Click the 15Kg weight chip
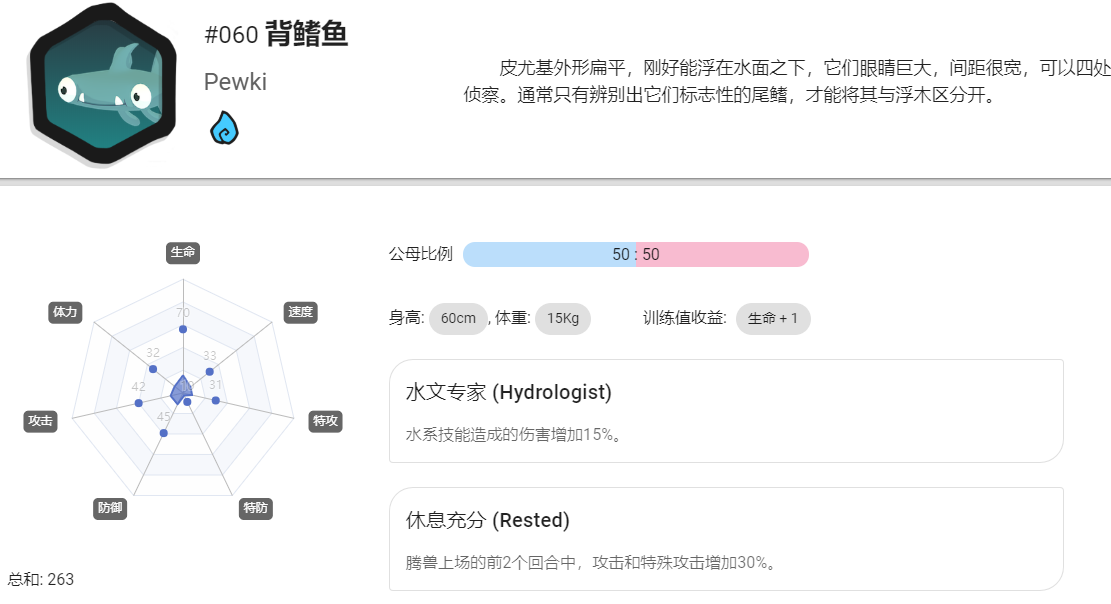 pyautogui.click(x=563, y=318)
